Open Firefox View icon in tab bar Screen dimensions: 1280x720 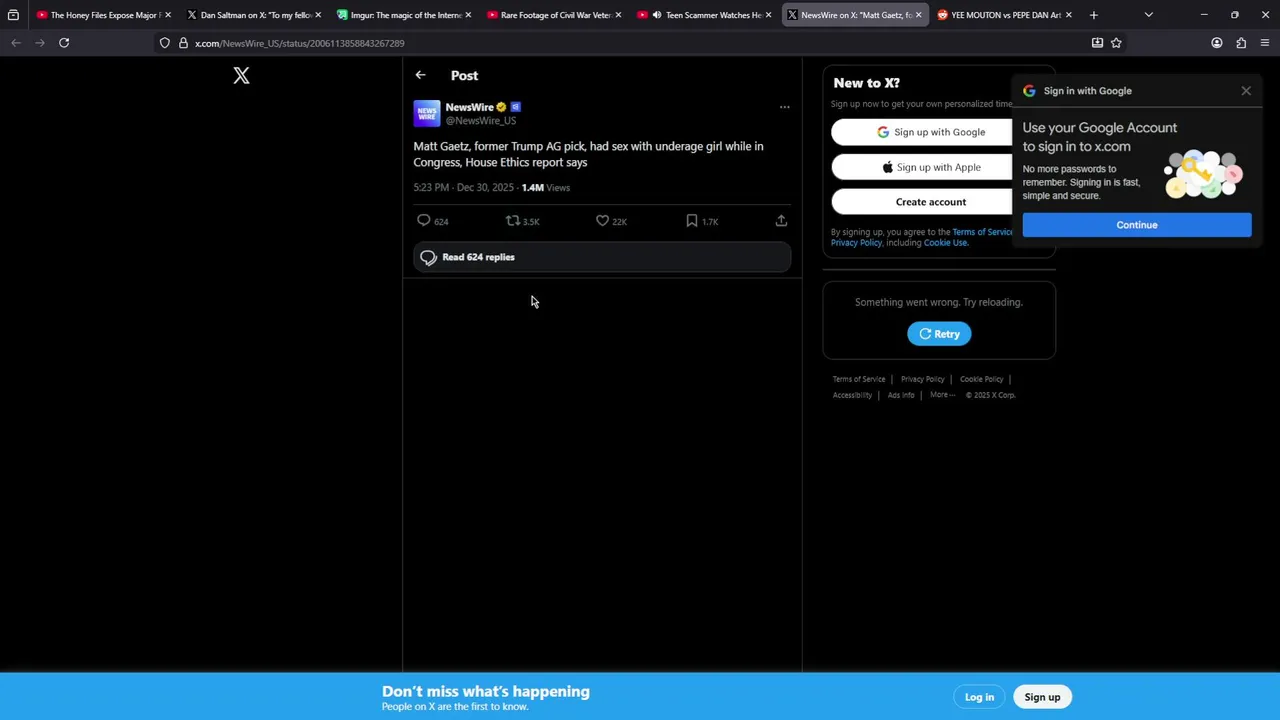[13, 15]
